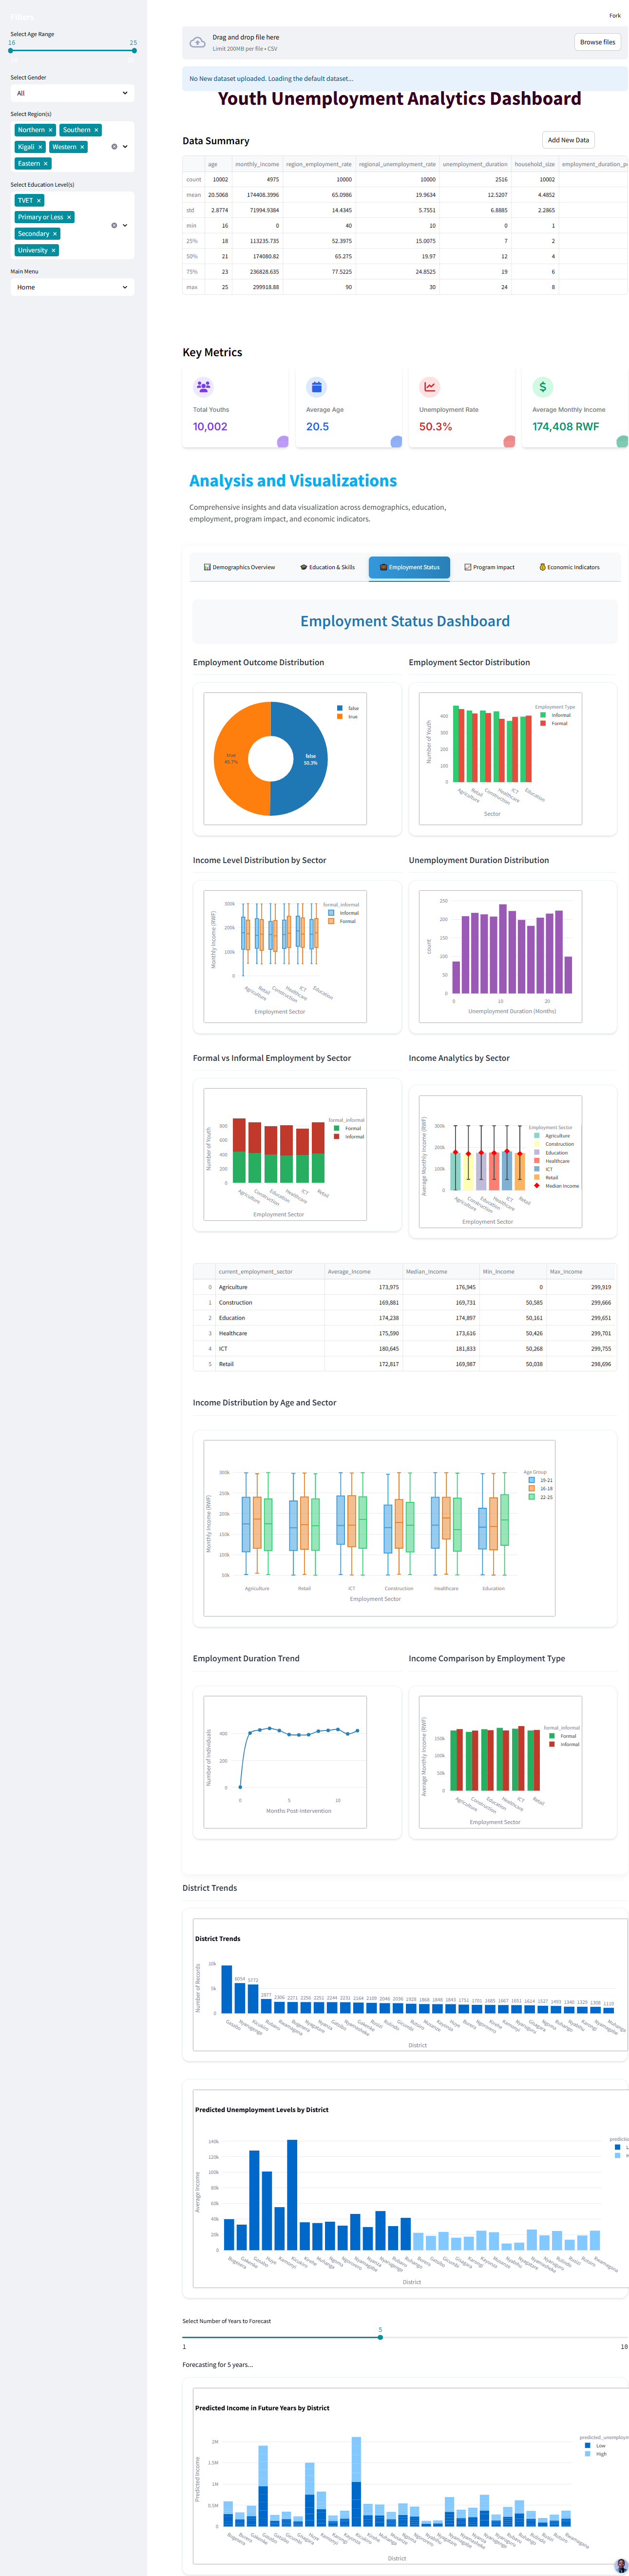Screen dimensions: 629x2576
Task: Remove the Northern region tag
Action: click(x=51, y=130)
